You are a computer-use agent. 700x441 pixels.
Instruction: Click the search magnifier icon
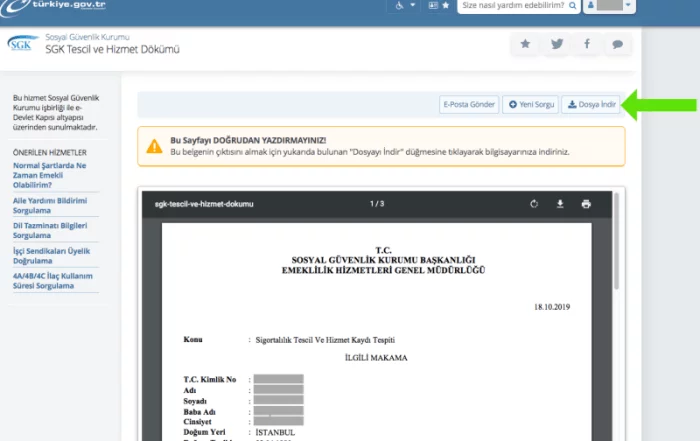coord(573,6)
